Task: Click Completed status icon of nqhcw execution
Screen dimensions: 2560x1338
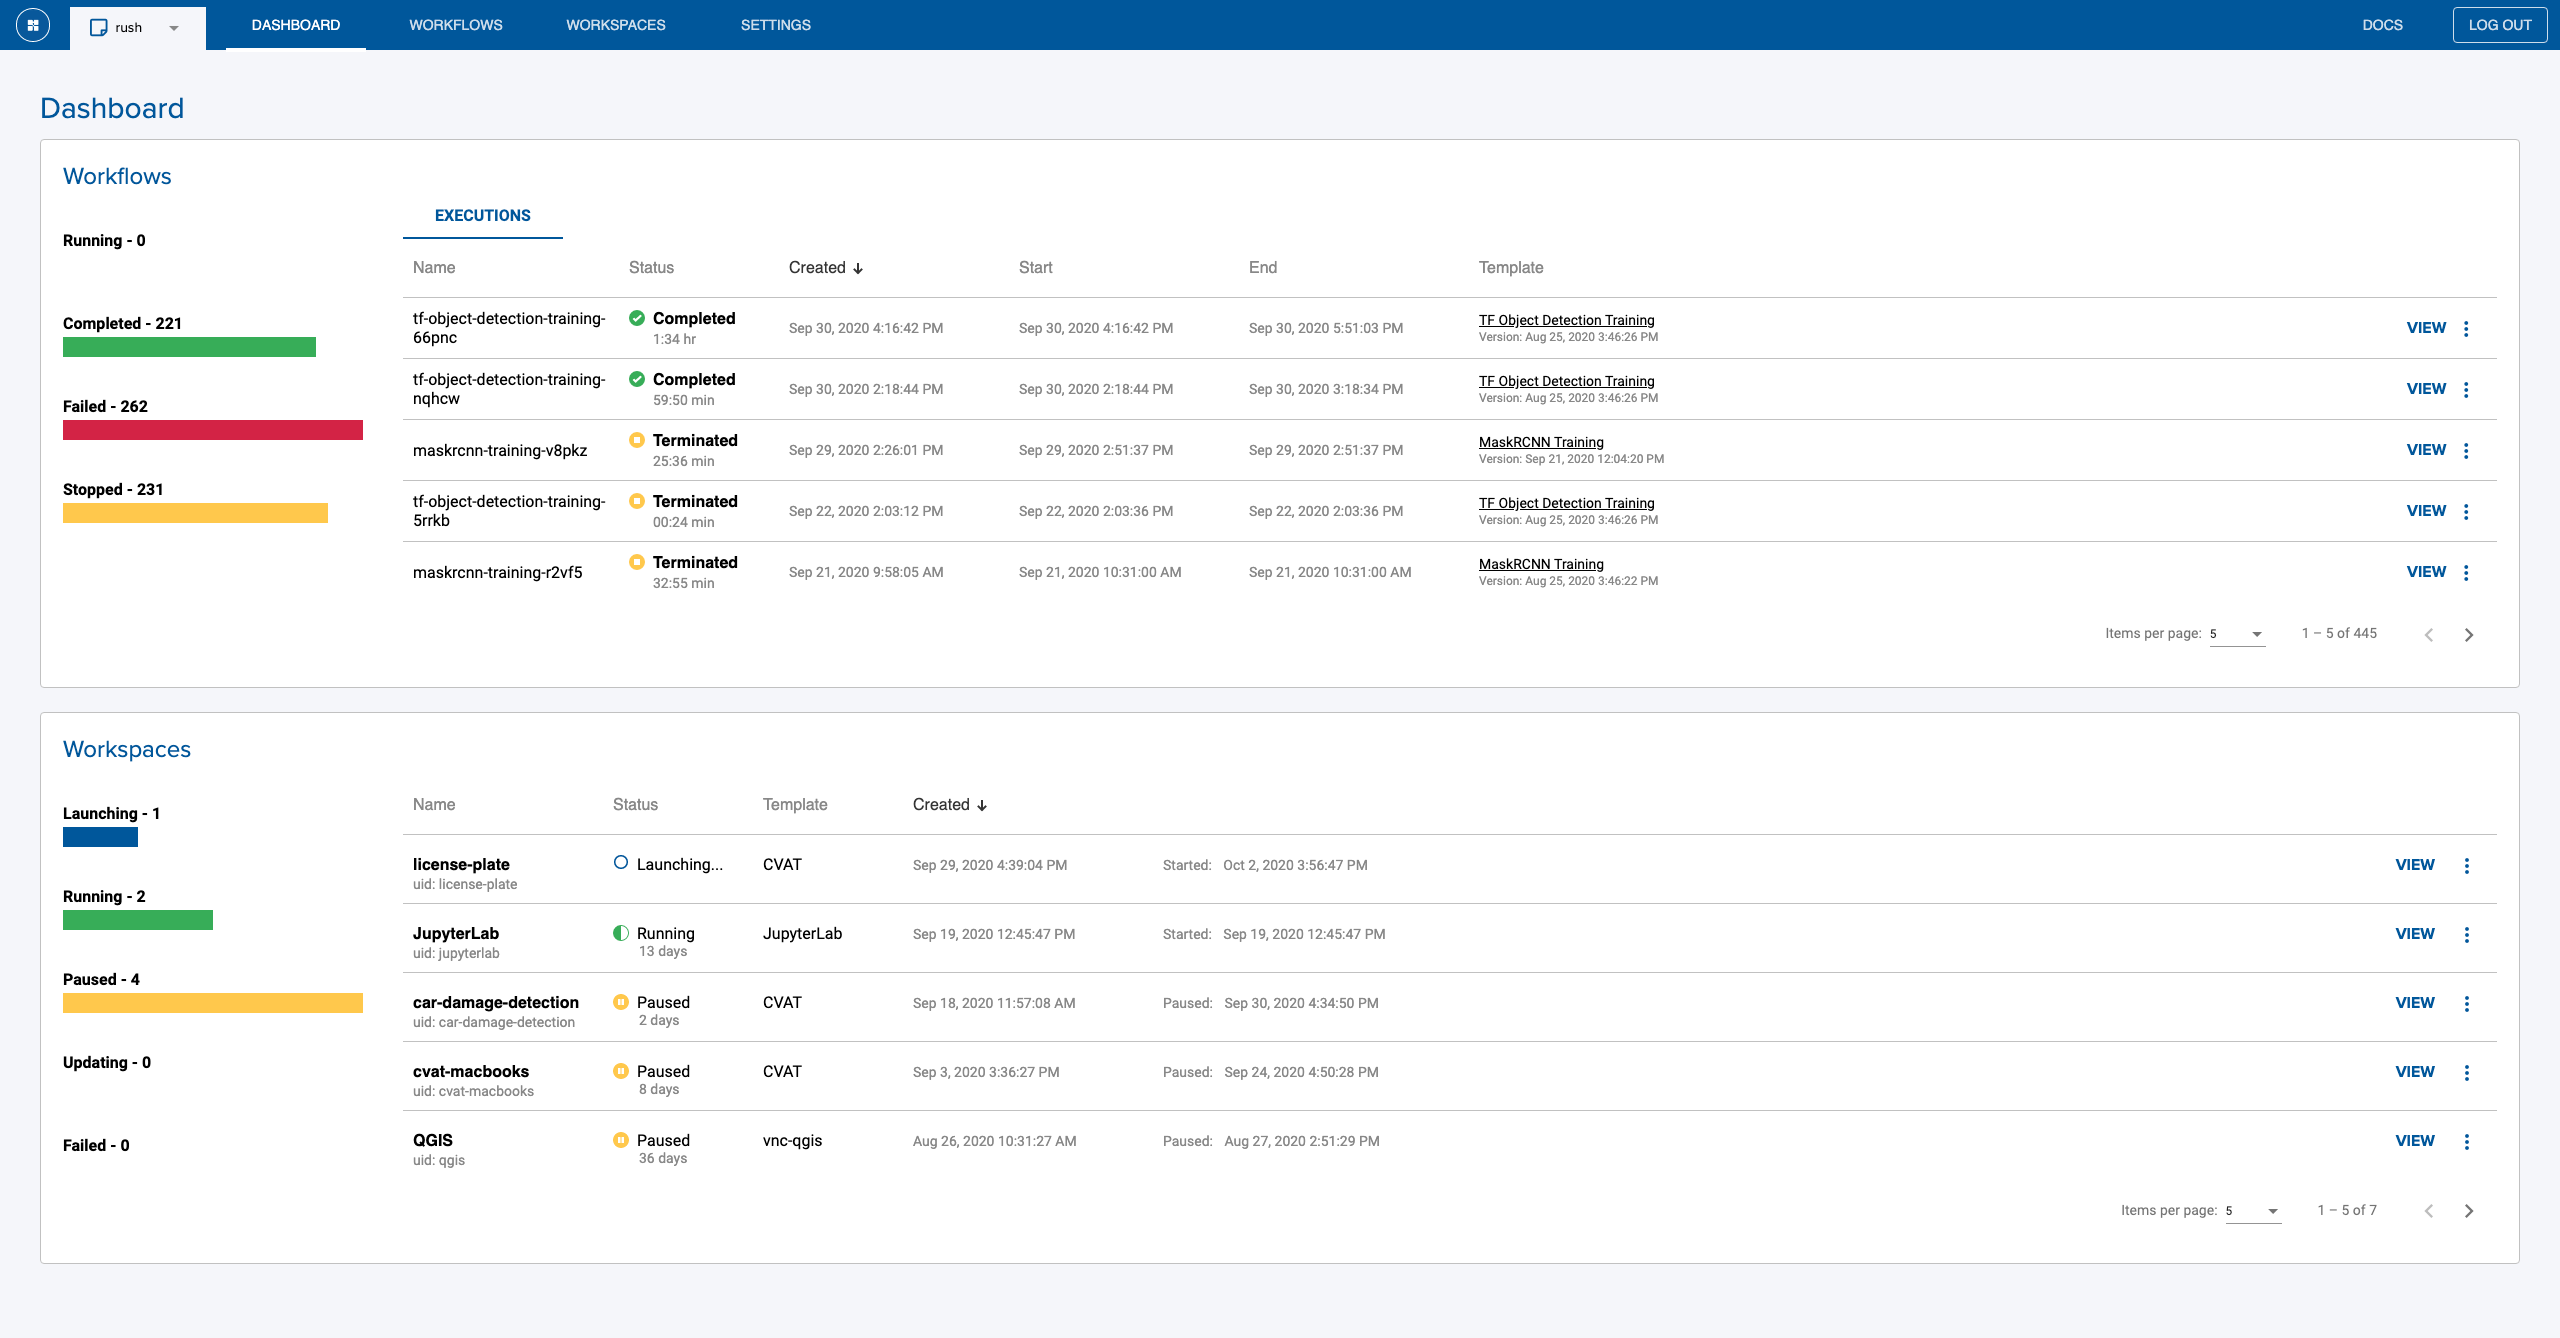Action: coord(637,379)
